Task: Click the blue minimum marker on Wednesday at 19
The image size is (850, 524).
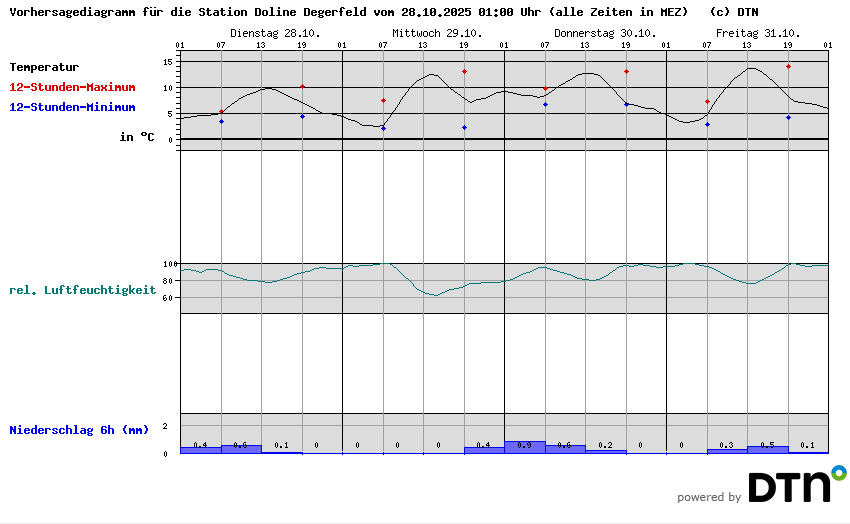Action: pos(464,128)
